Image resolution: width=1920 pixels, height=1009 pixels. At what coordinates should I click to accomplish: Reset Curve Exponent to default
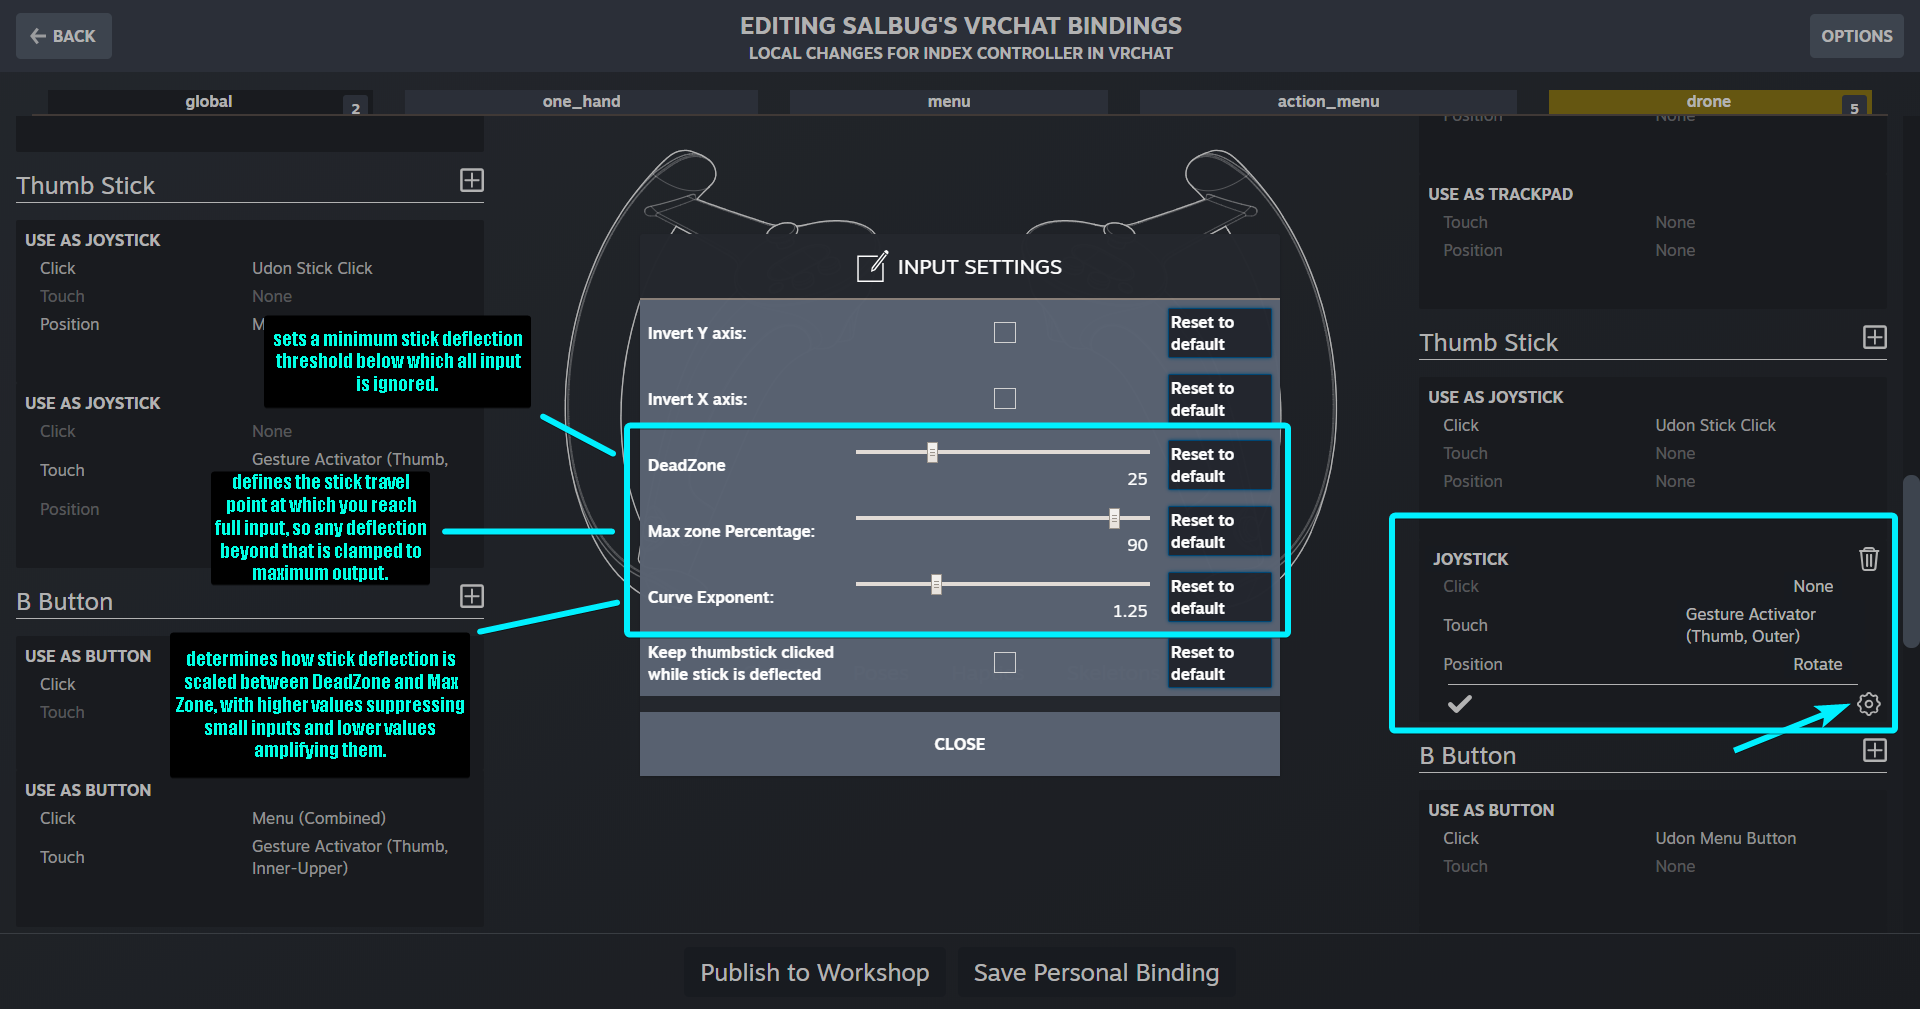click(1220, 597)
